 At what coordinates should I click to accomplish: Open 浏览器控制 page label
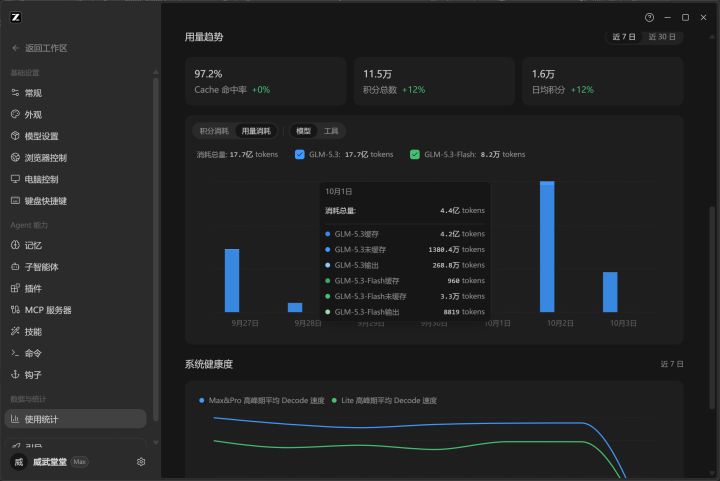(46, 158)
